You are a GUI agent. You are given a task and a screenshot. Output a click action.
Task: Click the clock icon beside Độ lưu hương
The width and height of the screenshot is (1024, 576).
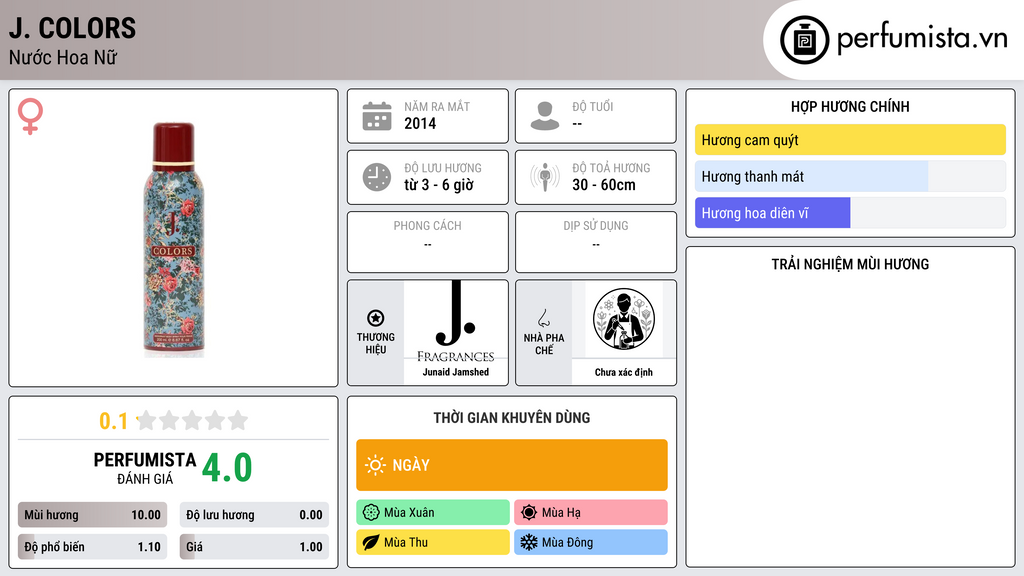[377, 177]
